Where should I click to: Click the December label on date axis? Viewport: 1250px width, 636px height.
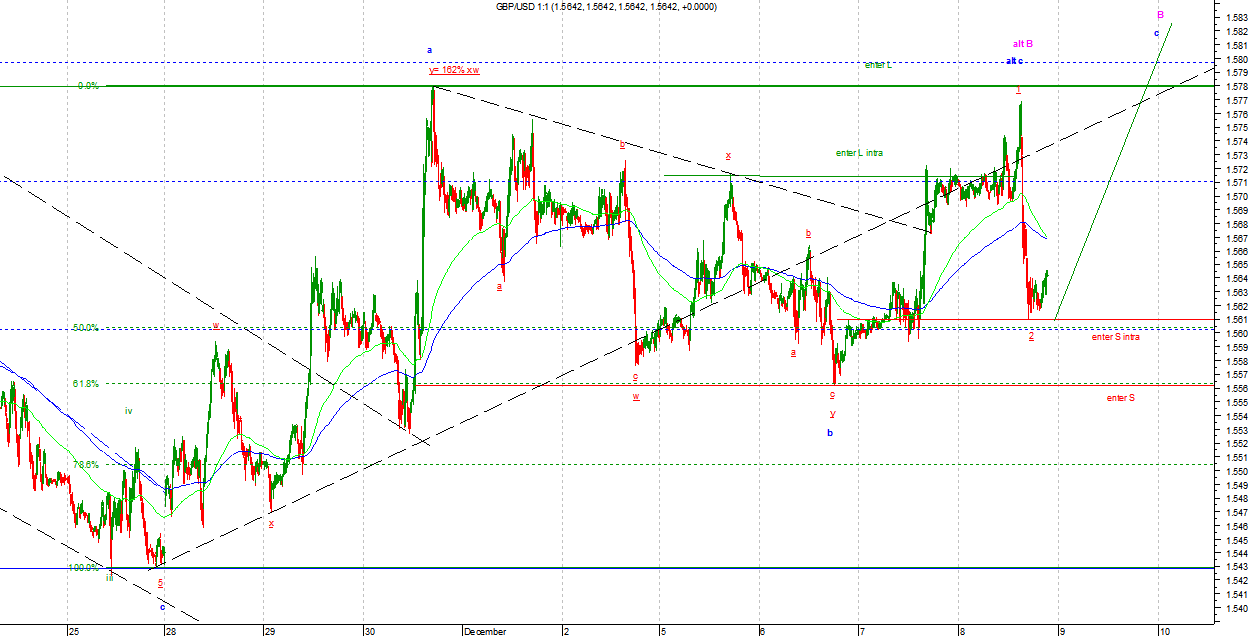(x=486, y=631)
